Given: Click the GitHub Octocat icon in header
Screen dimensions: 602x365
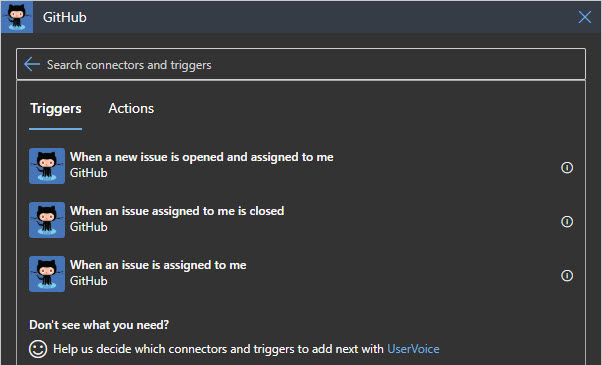Looking at the screenshot, I should click(x=17, y=17).
